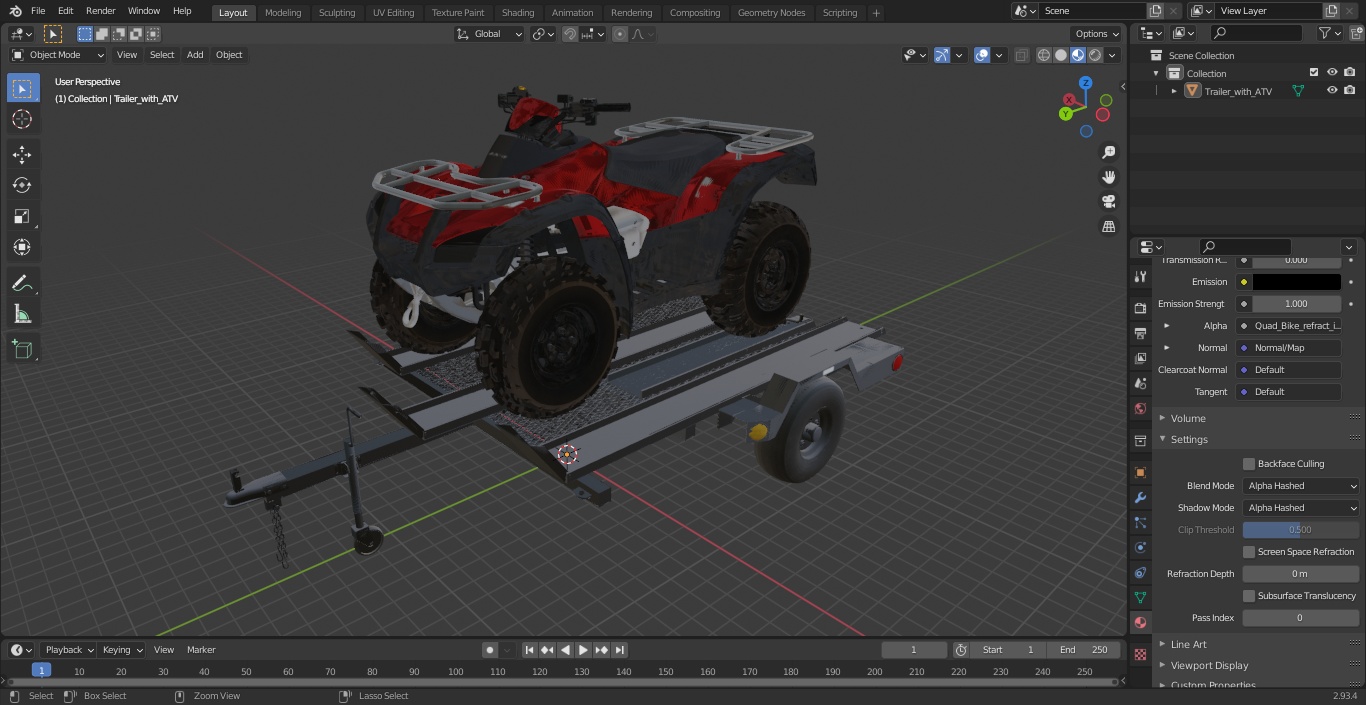The height and width of the screenshot is (705, 1366).
Task: Open the viewport Add menu
Action: coord(195,55)
